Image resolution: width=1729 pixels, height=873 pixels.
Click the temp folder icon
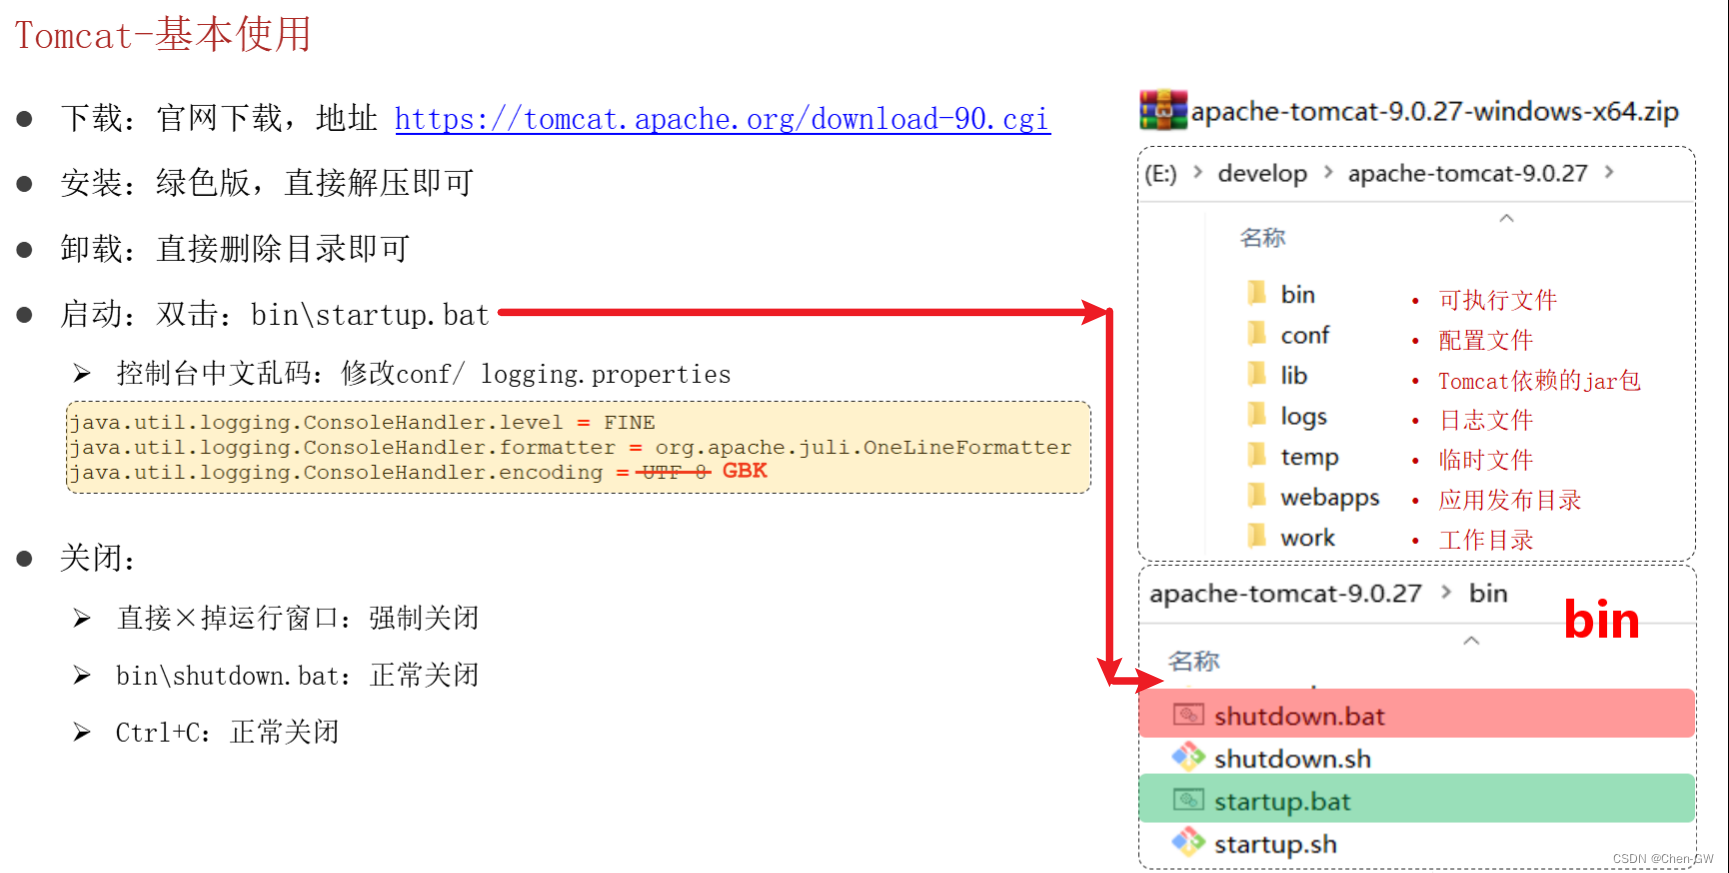pyautogui.click(x=1257, y=456)
